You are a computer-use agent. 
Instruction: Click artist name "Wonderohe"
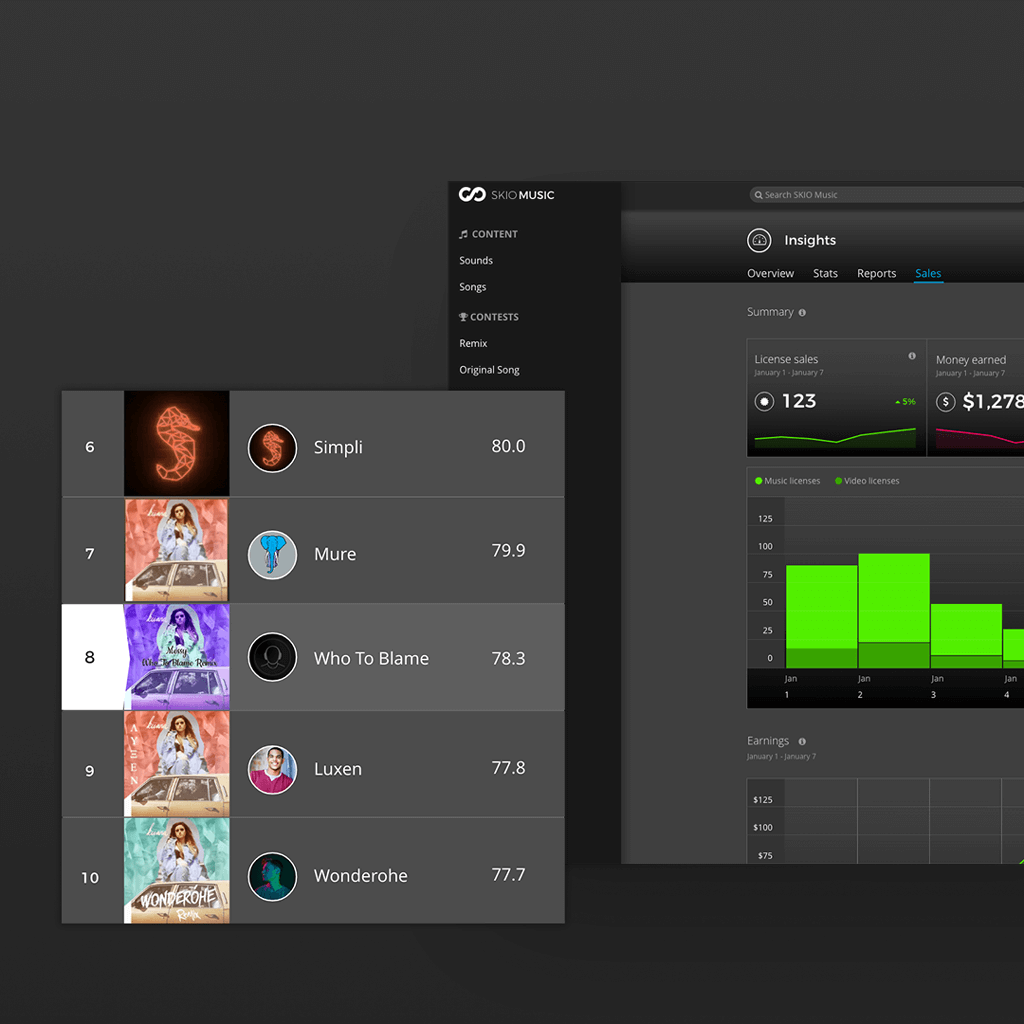coord(360,876)
